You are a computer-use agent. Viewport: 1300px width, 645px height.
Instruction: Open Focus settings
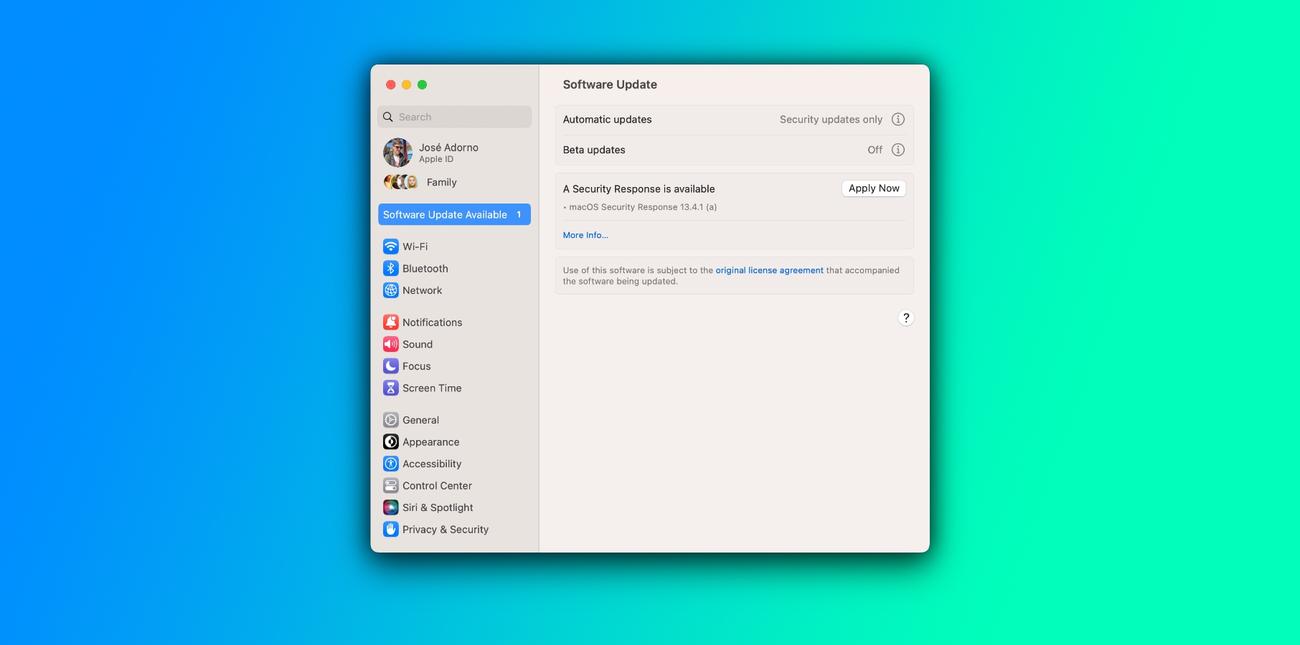pos(416,365)
